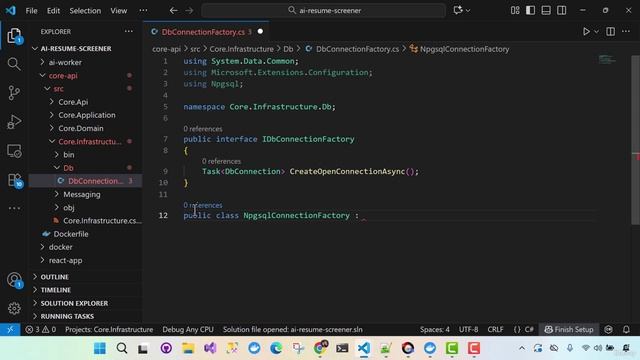Open the Copilot chat icon in title bar
The height and width of the screenshot is (360, 640).
(458, 11)
